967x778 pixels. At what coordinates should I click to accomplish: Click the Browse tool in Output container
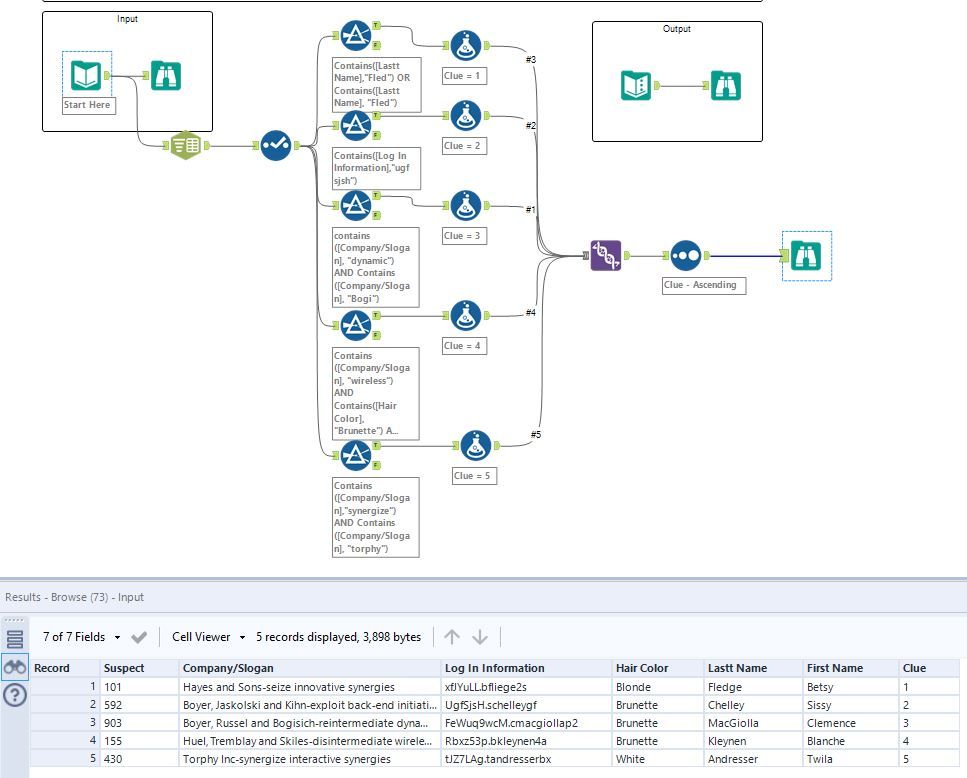726,86
